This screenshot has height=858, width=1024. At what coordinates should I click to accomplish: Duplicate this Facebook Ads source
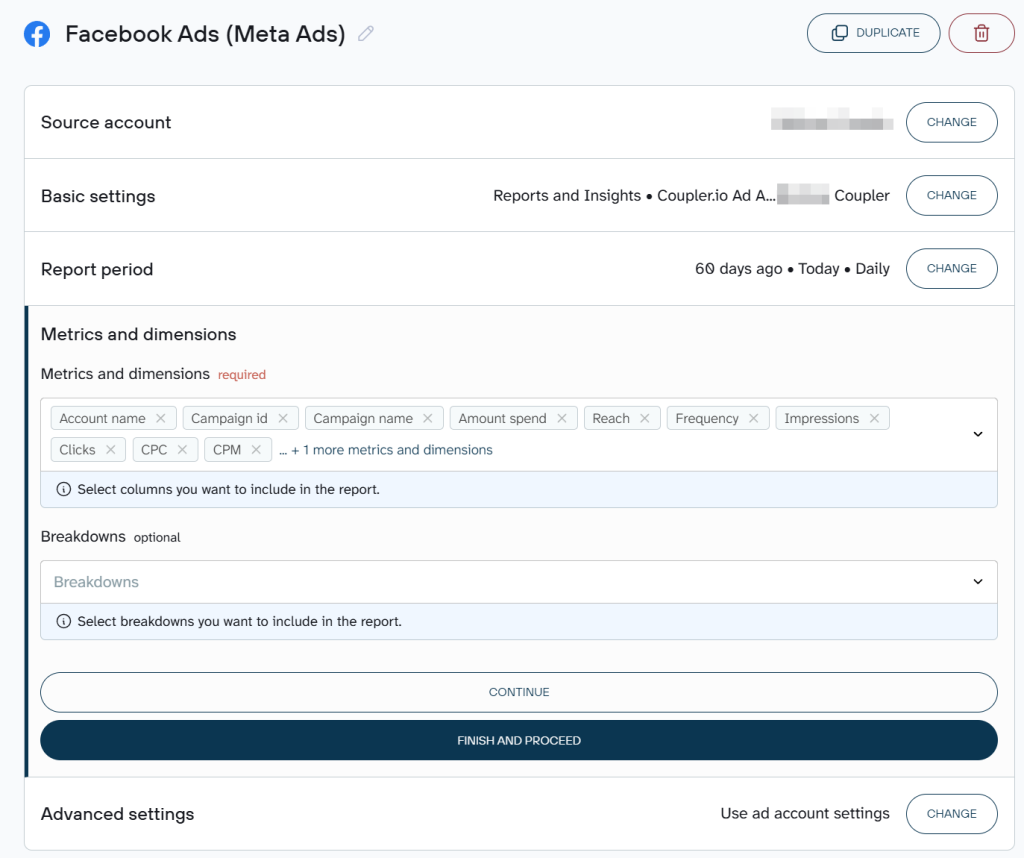click(x=873, y=33)
